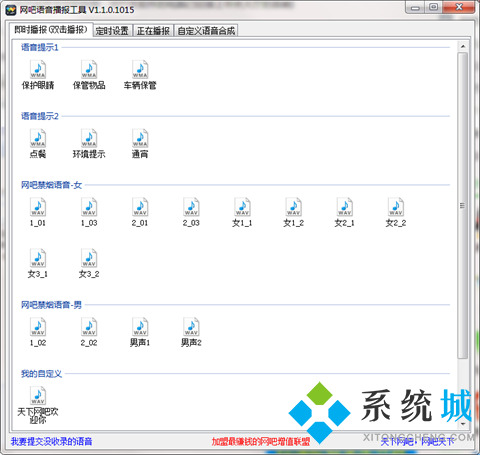Open the 定时设置 tab

pos(112,31)
